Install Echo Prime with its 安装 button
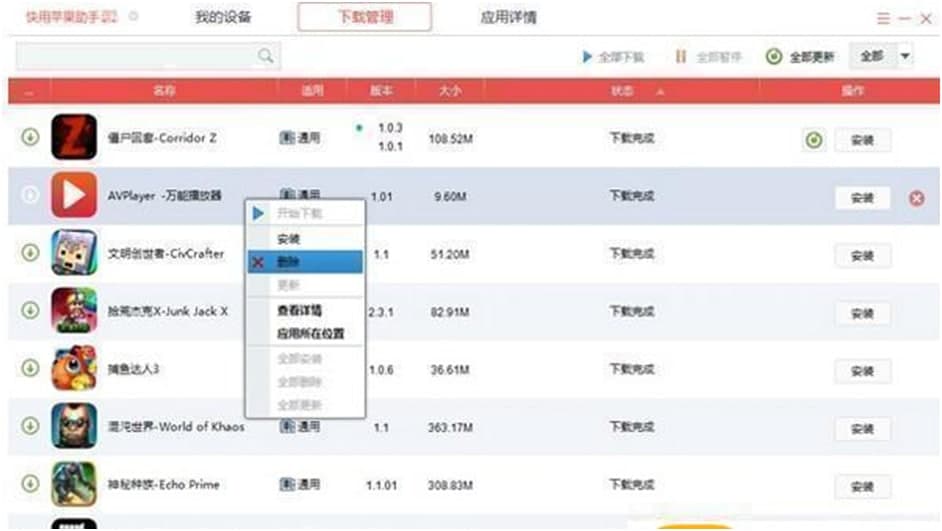This screenshot has height=531, width=942. pos(862,487)
